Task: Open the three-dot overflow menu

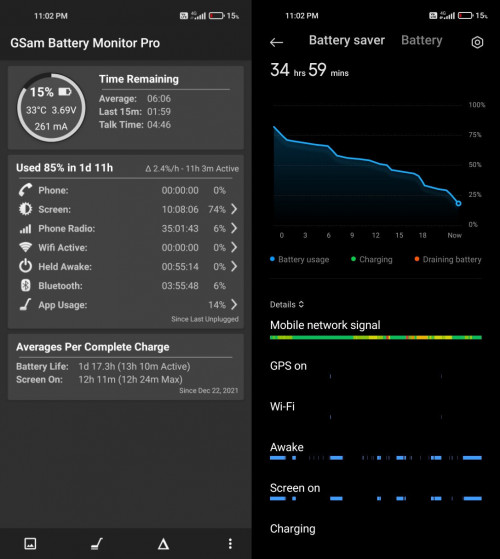Action: (230, 544)
